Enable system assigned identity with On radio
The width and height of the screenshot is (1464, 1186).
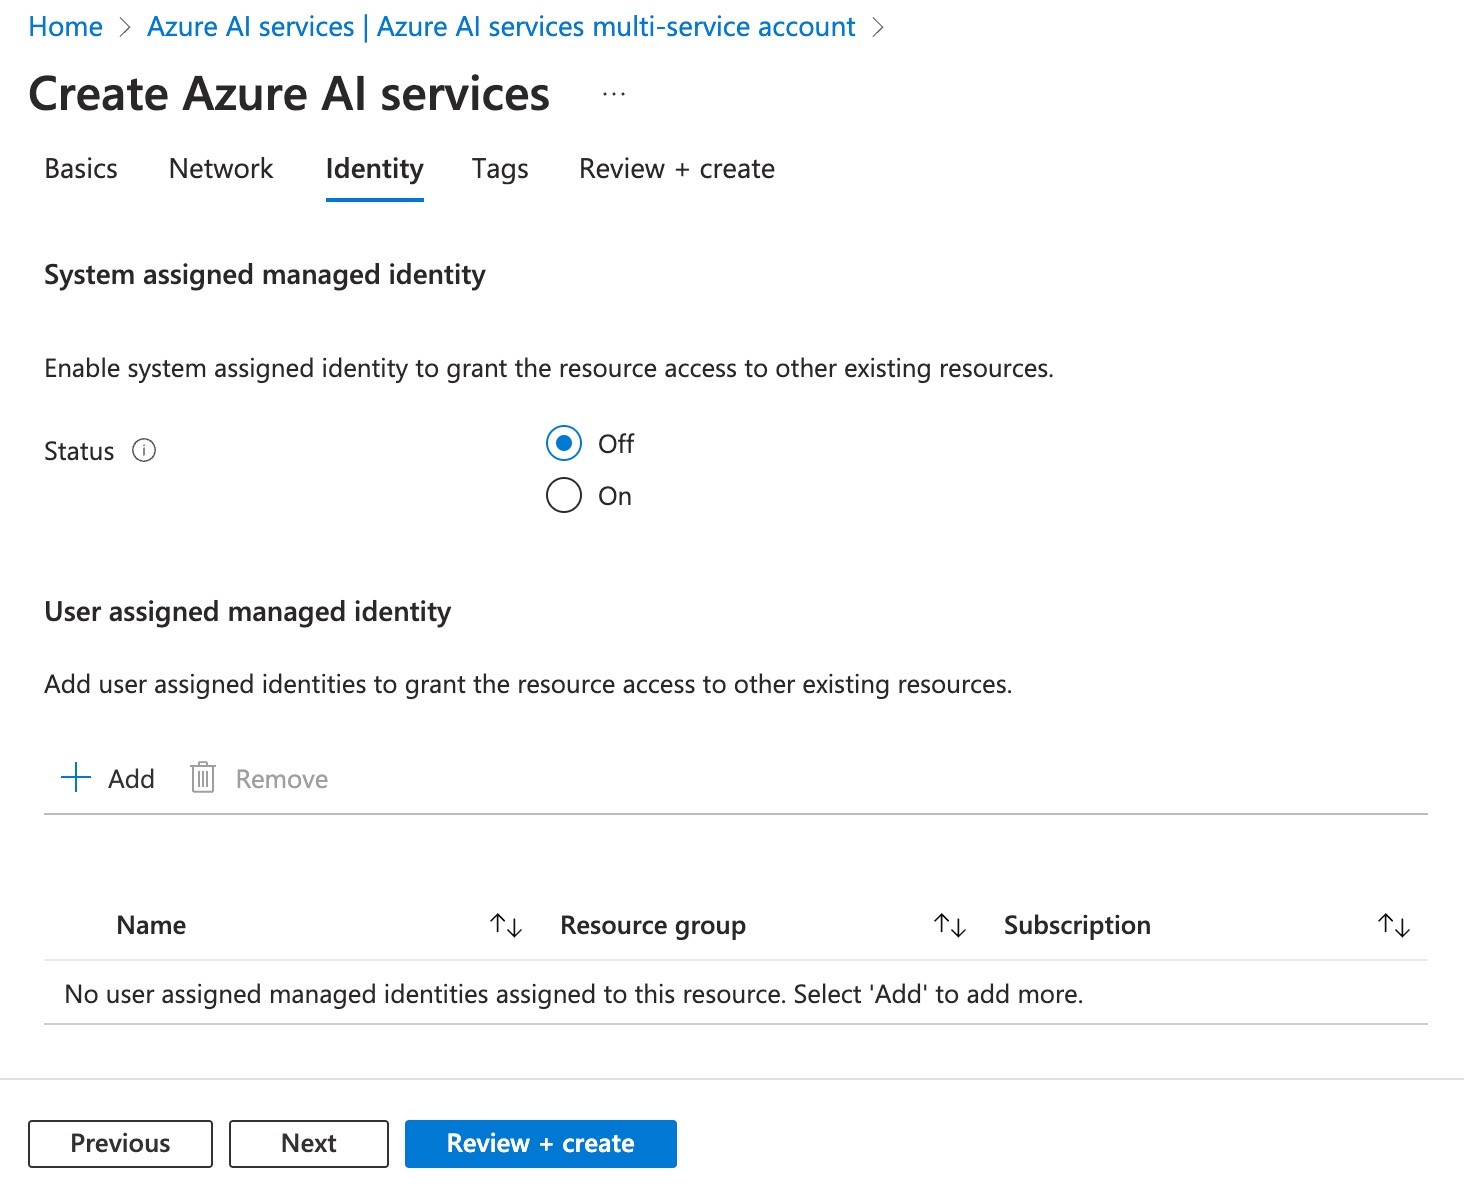click(563, 494)
